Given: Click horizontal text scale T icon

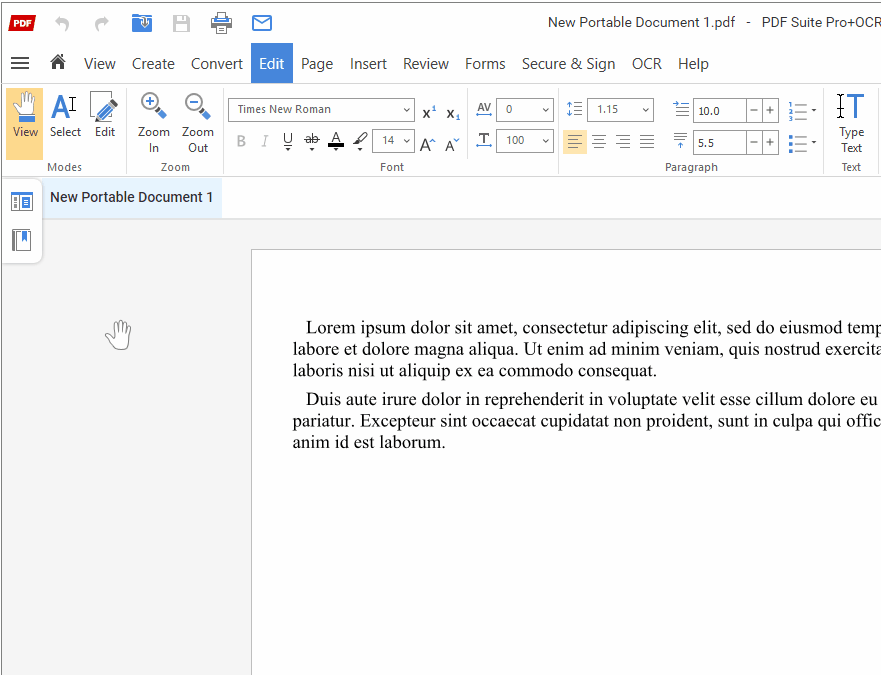Looking at the screenshot, I should pyautogui.click(x=484, y=140).
